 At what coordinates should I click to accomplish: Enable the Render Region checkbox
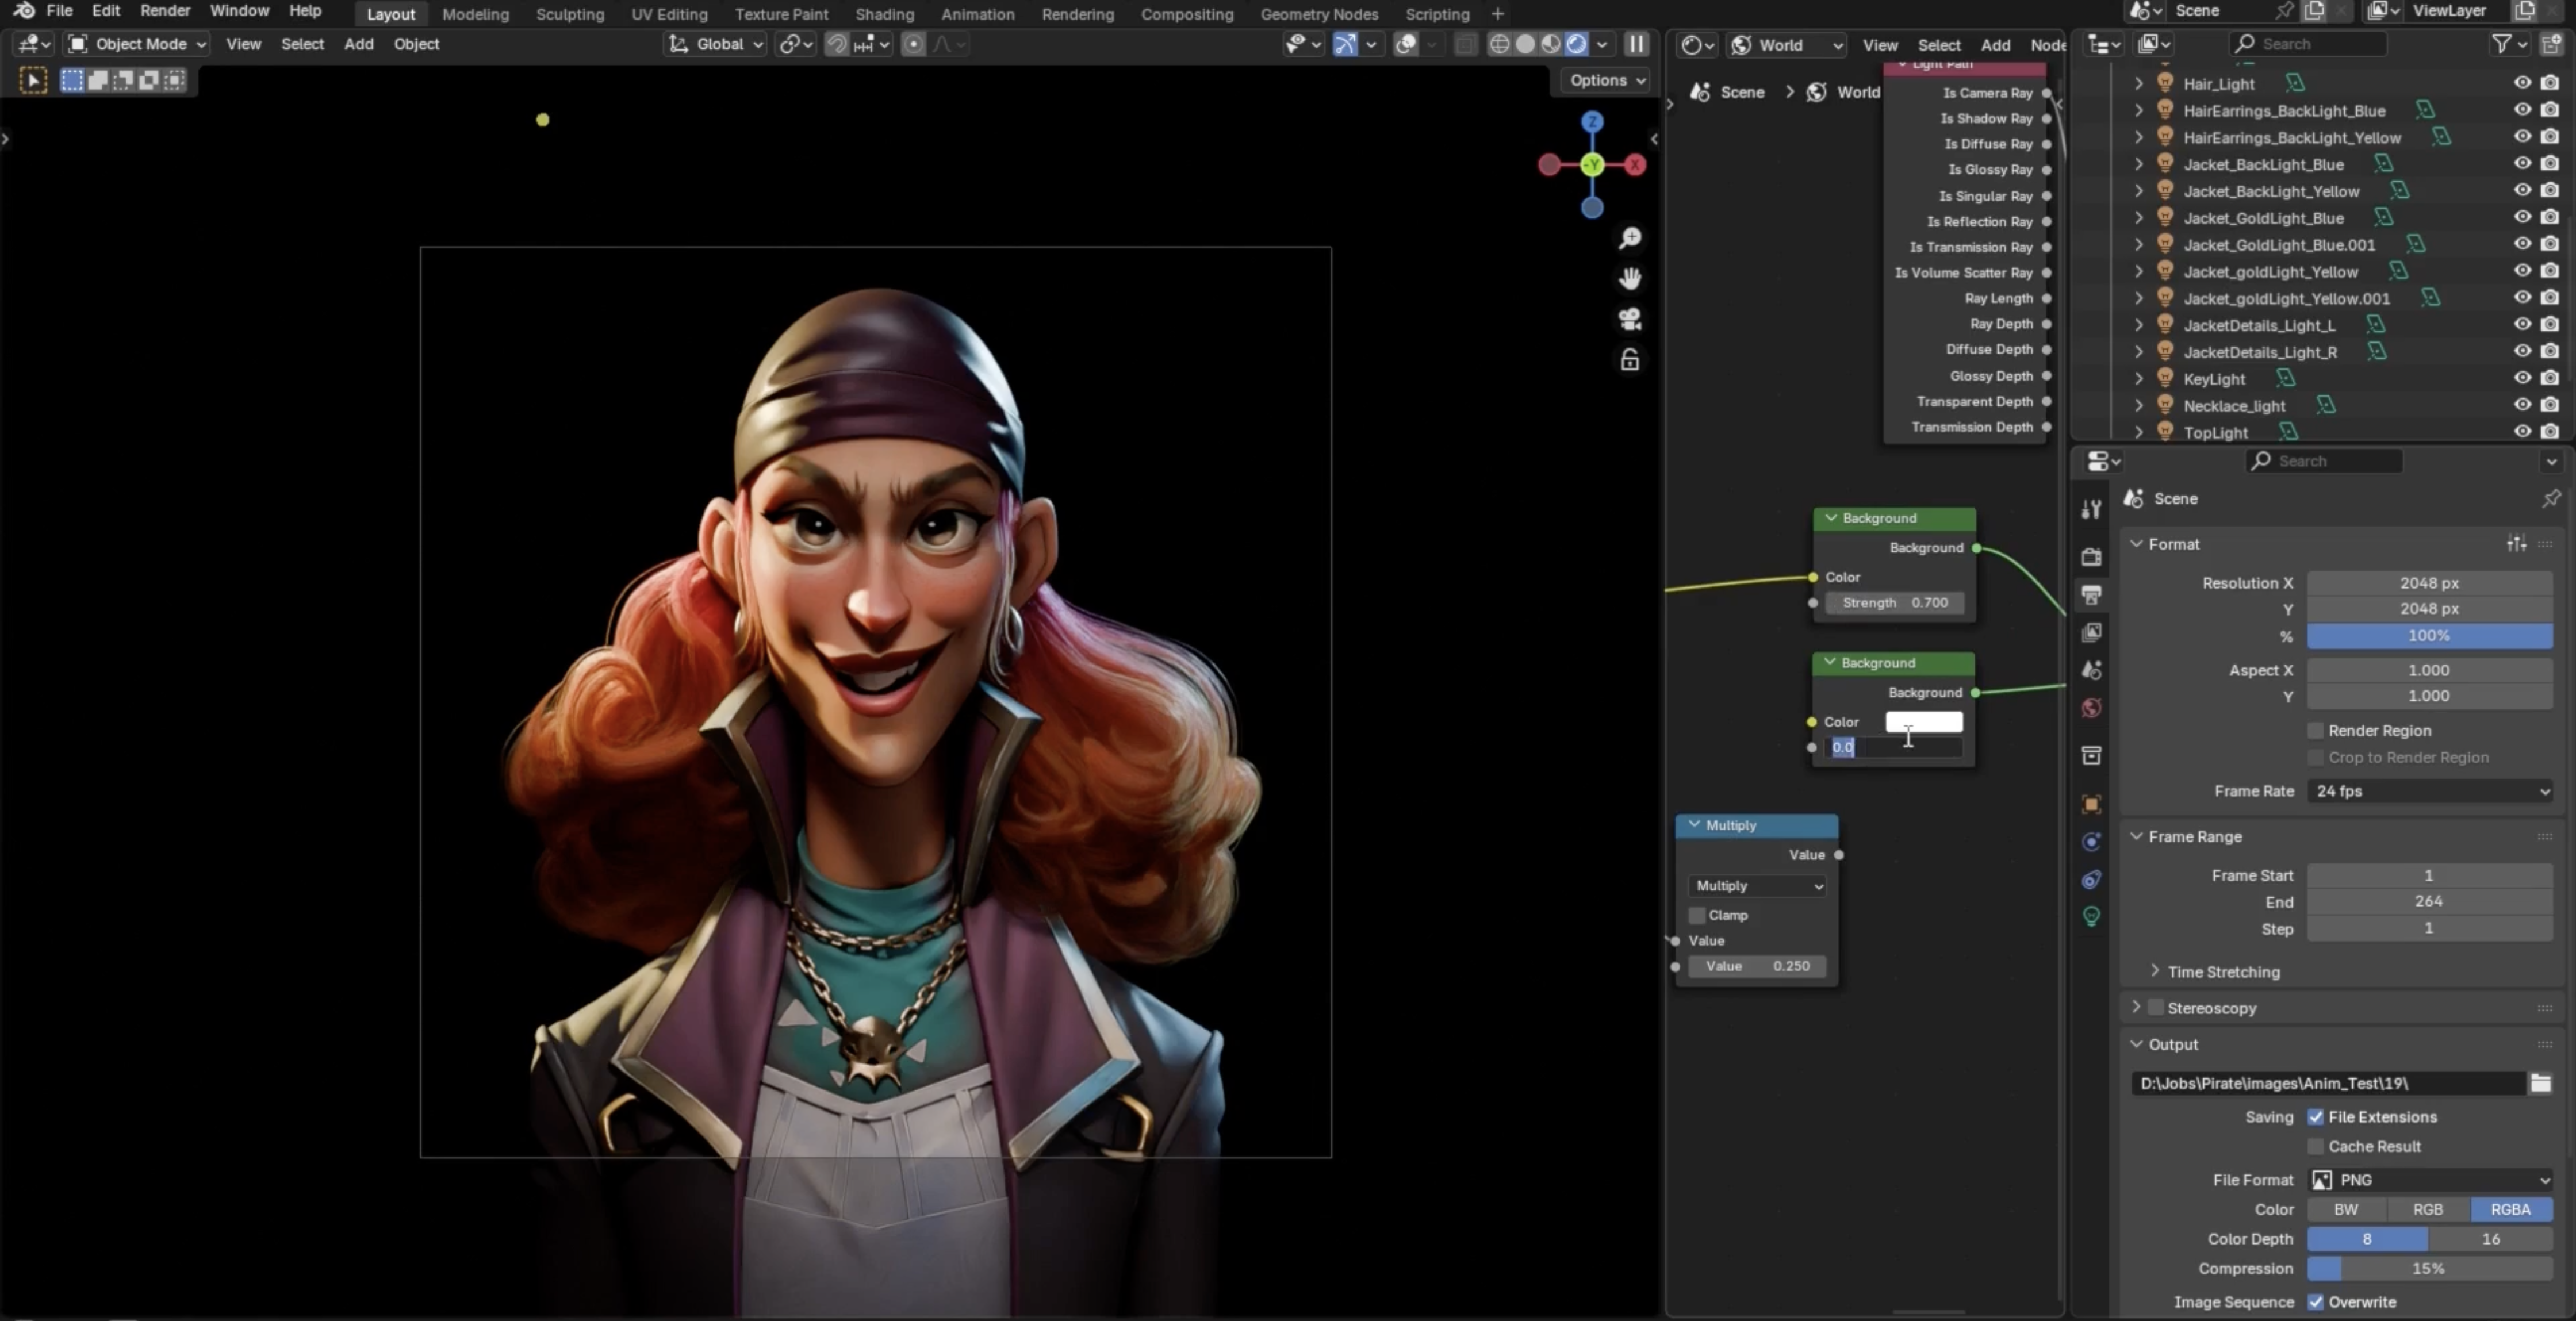[x=2316, y=731]
